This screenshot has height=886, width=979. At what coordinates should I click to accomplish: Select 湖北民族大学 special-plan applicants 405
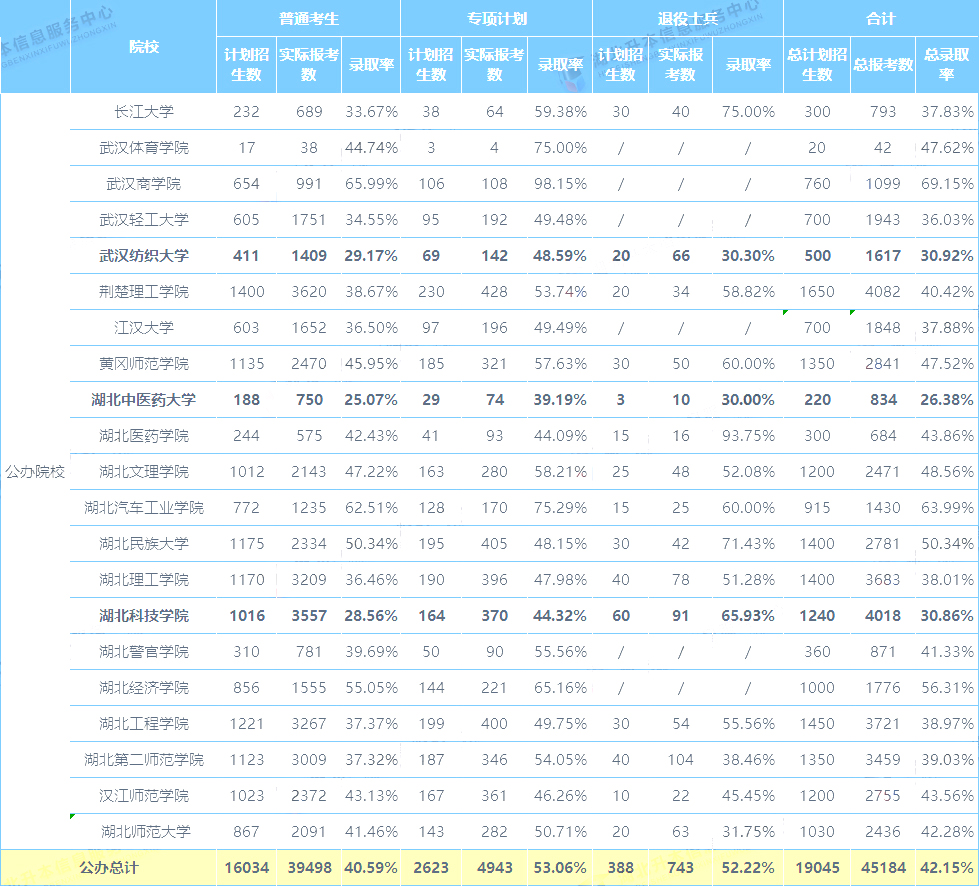pos(494,544)
